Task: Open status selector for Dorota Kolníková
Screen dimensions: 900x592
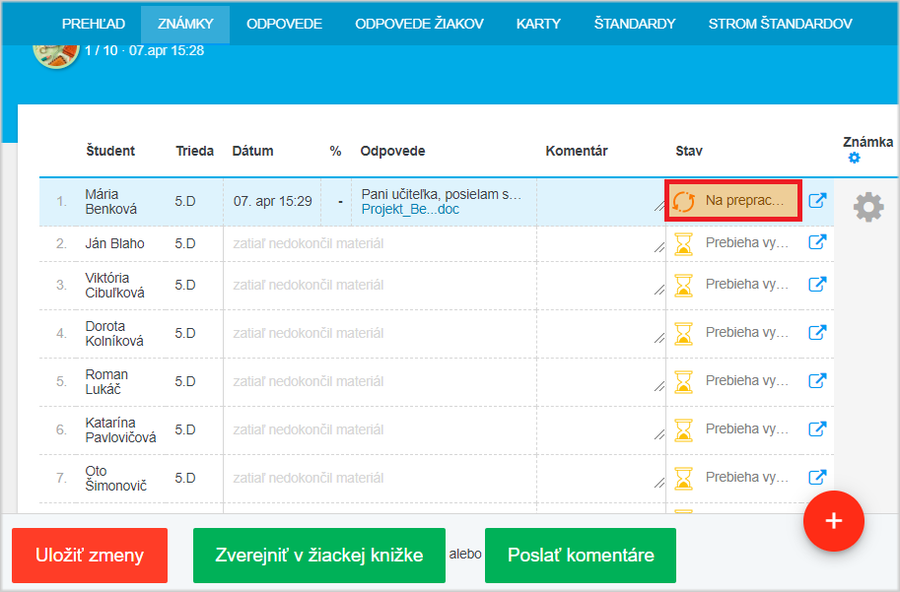Action: 733,333
